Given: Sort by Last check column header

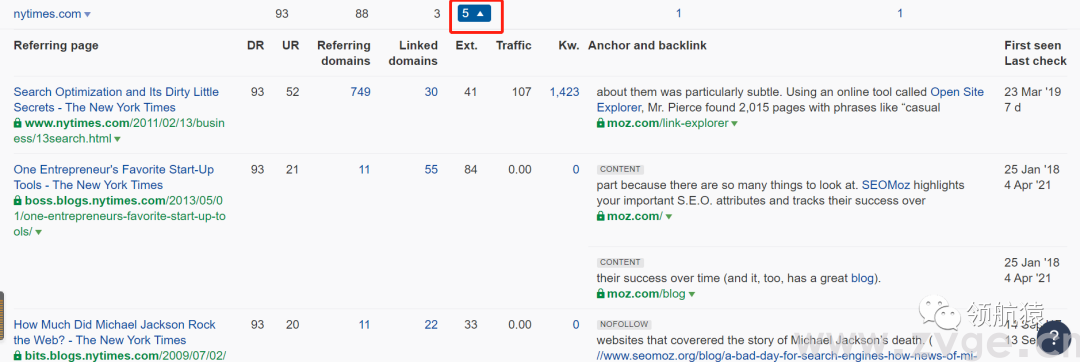Looking at the screenshot, I should (1035, 61).
